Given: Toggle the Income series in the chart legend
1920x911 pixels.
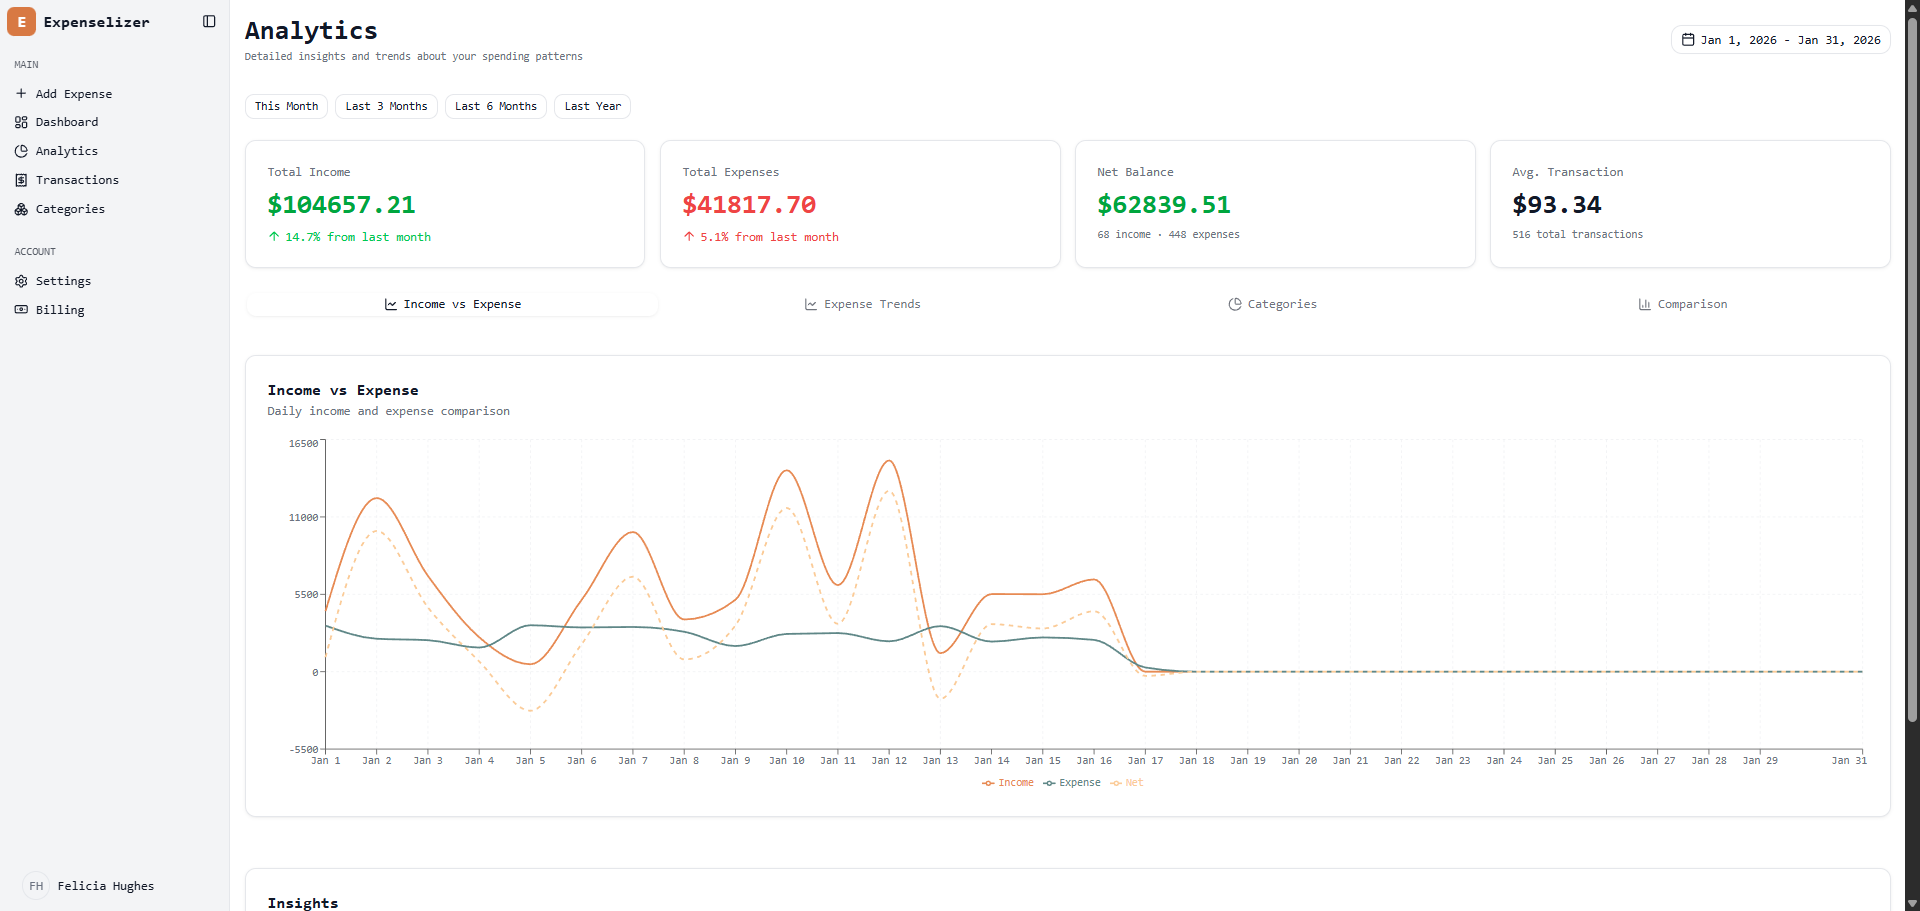Looking at the screenshot, I should pos(1008,783).
